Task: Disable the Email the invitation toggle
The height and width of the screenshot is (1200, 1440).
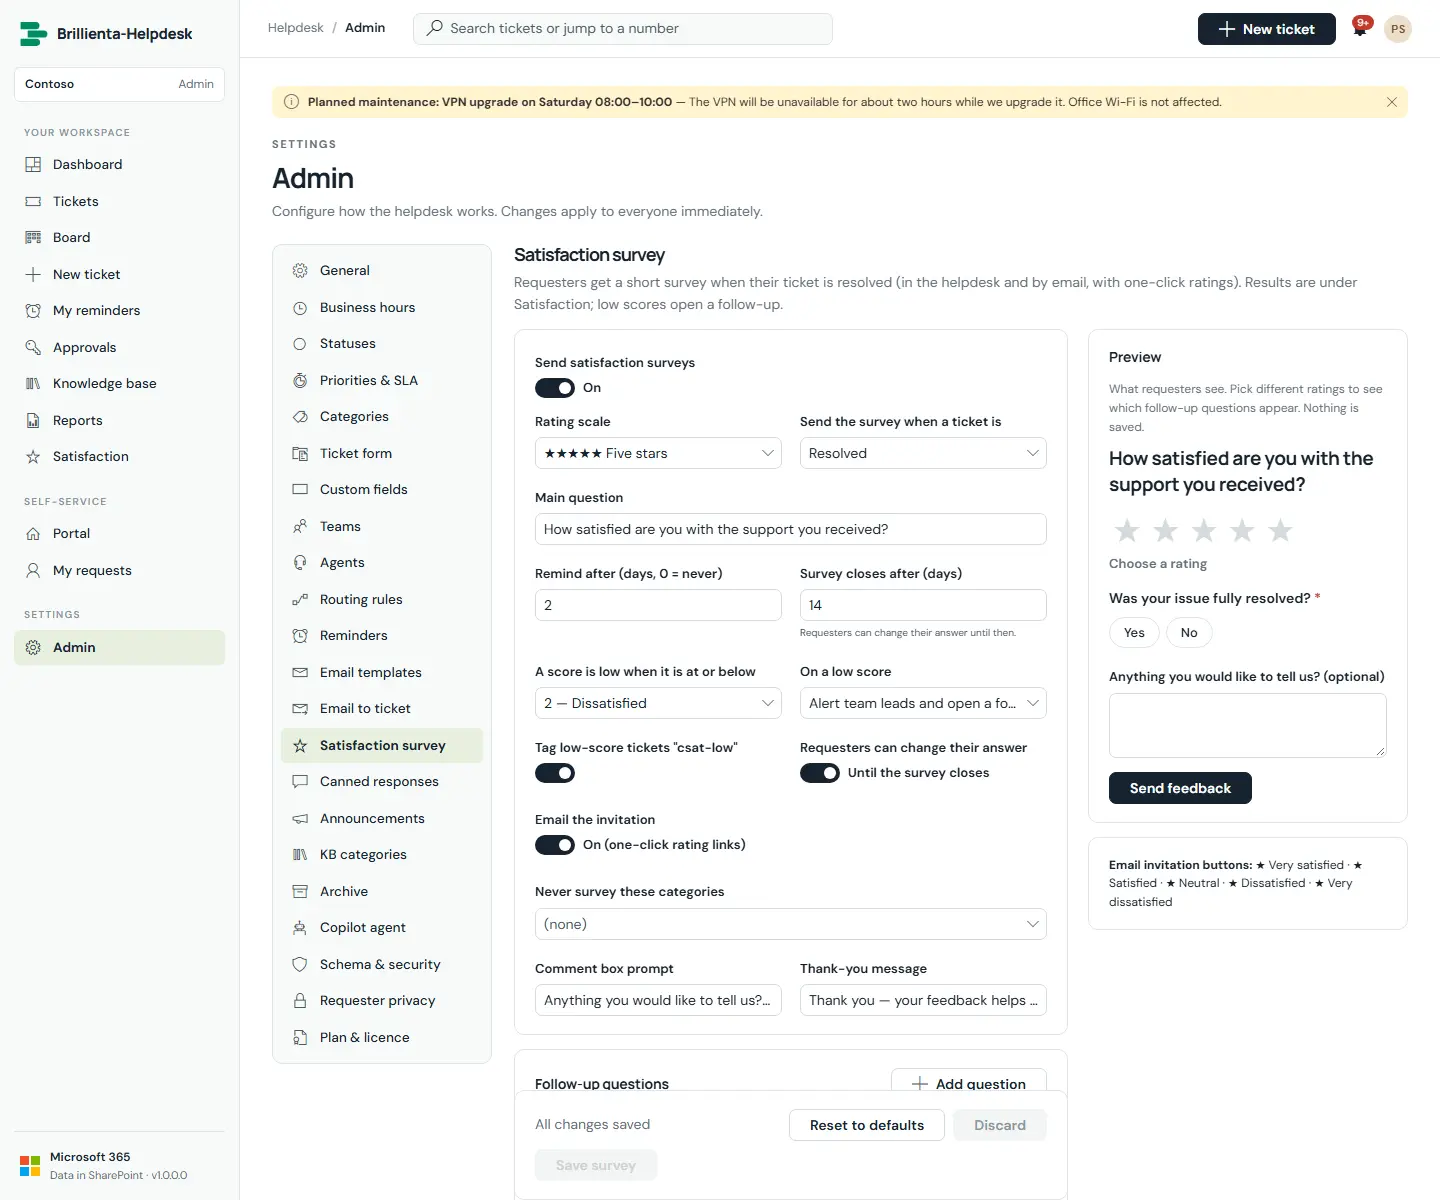Action: point(555,845)
